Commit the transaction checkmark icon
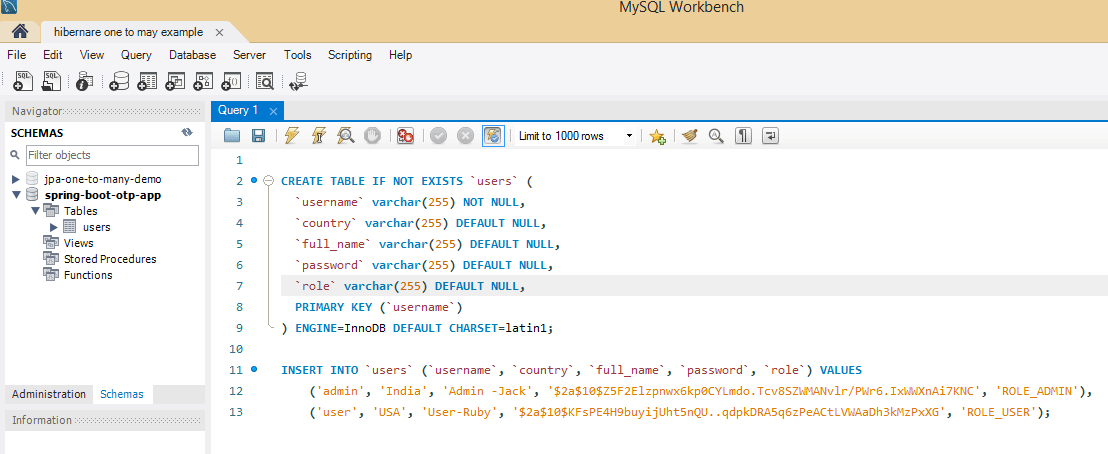The height and width of the screenshot is (454, 1108). point(438,136)
